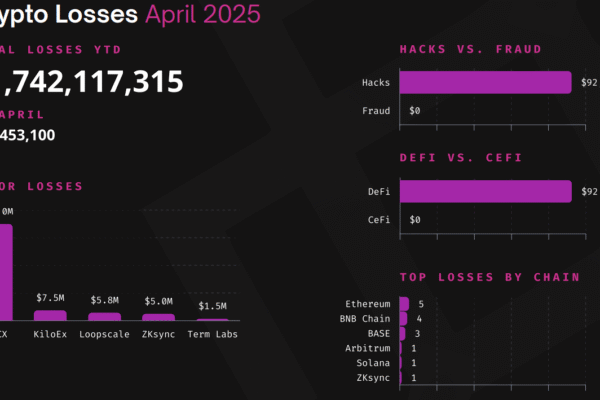Click the BASE chain bar
Viewport: 600px width, 400px height.
pyautogui.click(x=402, y=333)
